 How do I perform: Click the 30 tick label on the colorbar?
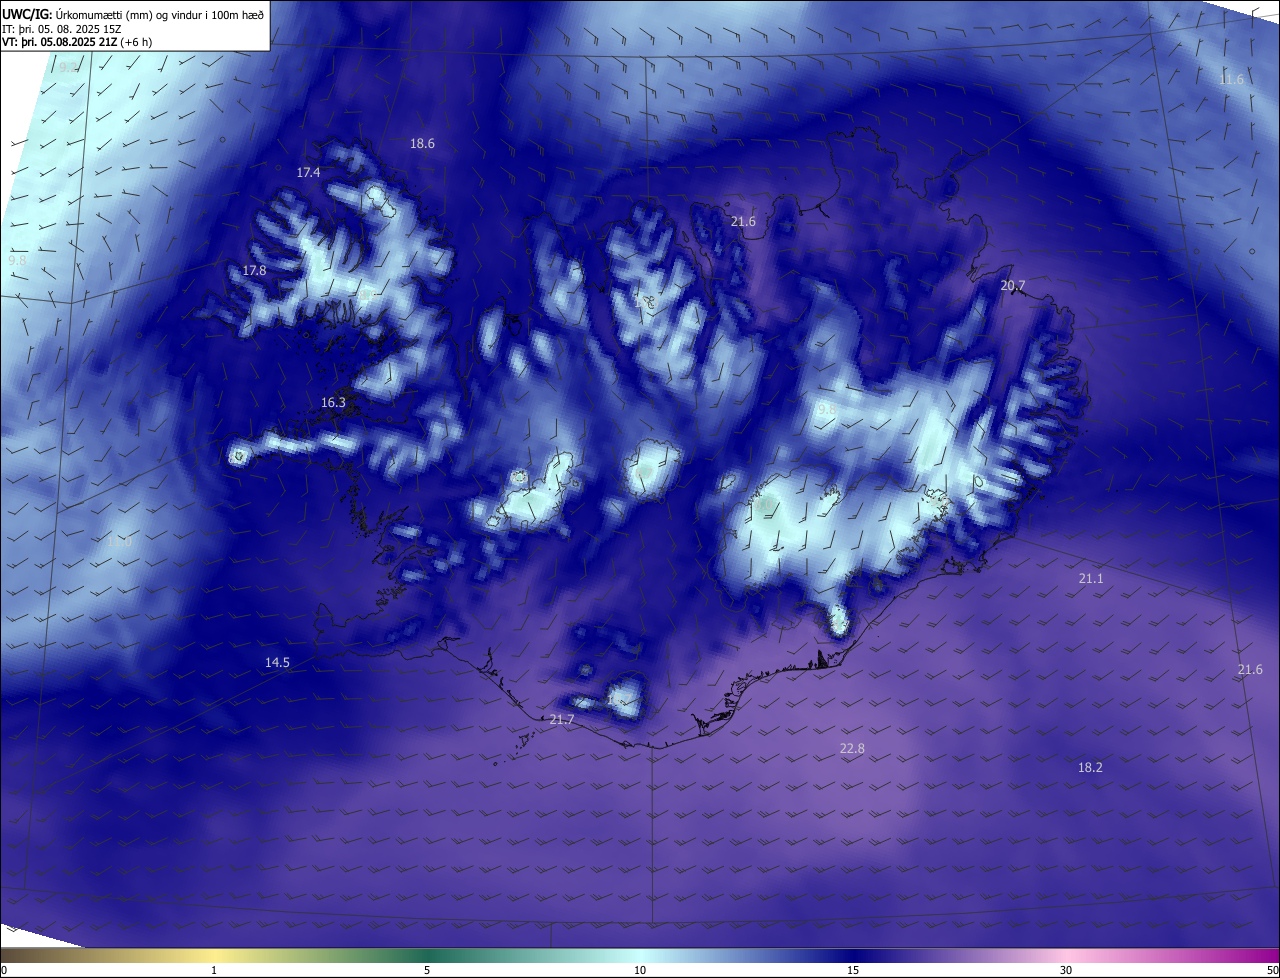click(x=1066, y=970)
